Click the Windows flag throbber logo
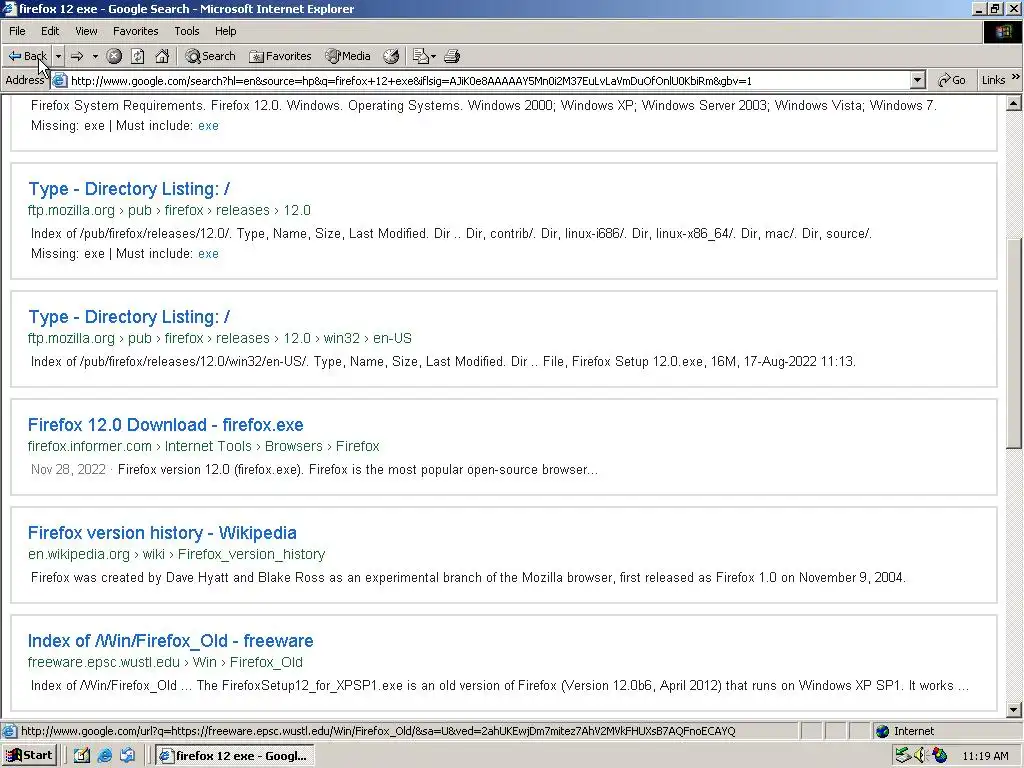1024x768 pixels. pyautogui.click(x=1002, y=31)
